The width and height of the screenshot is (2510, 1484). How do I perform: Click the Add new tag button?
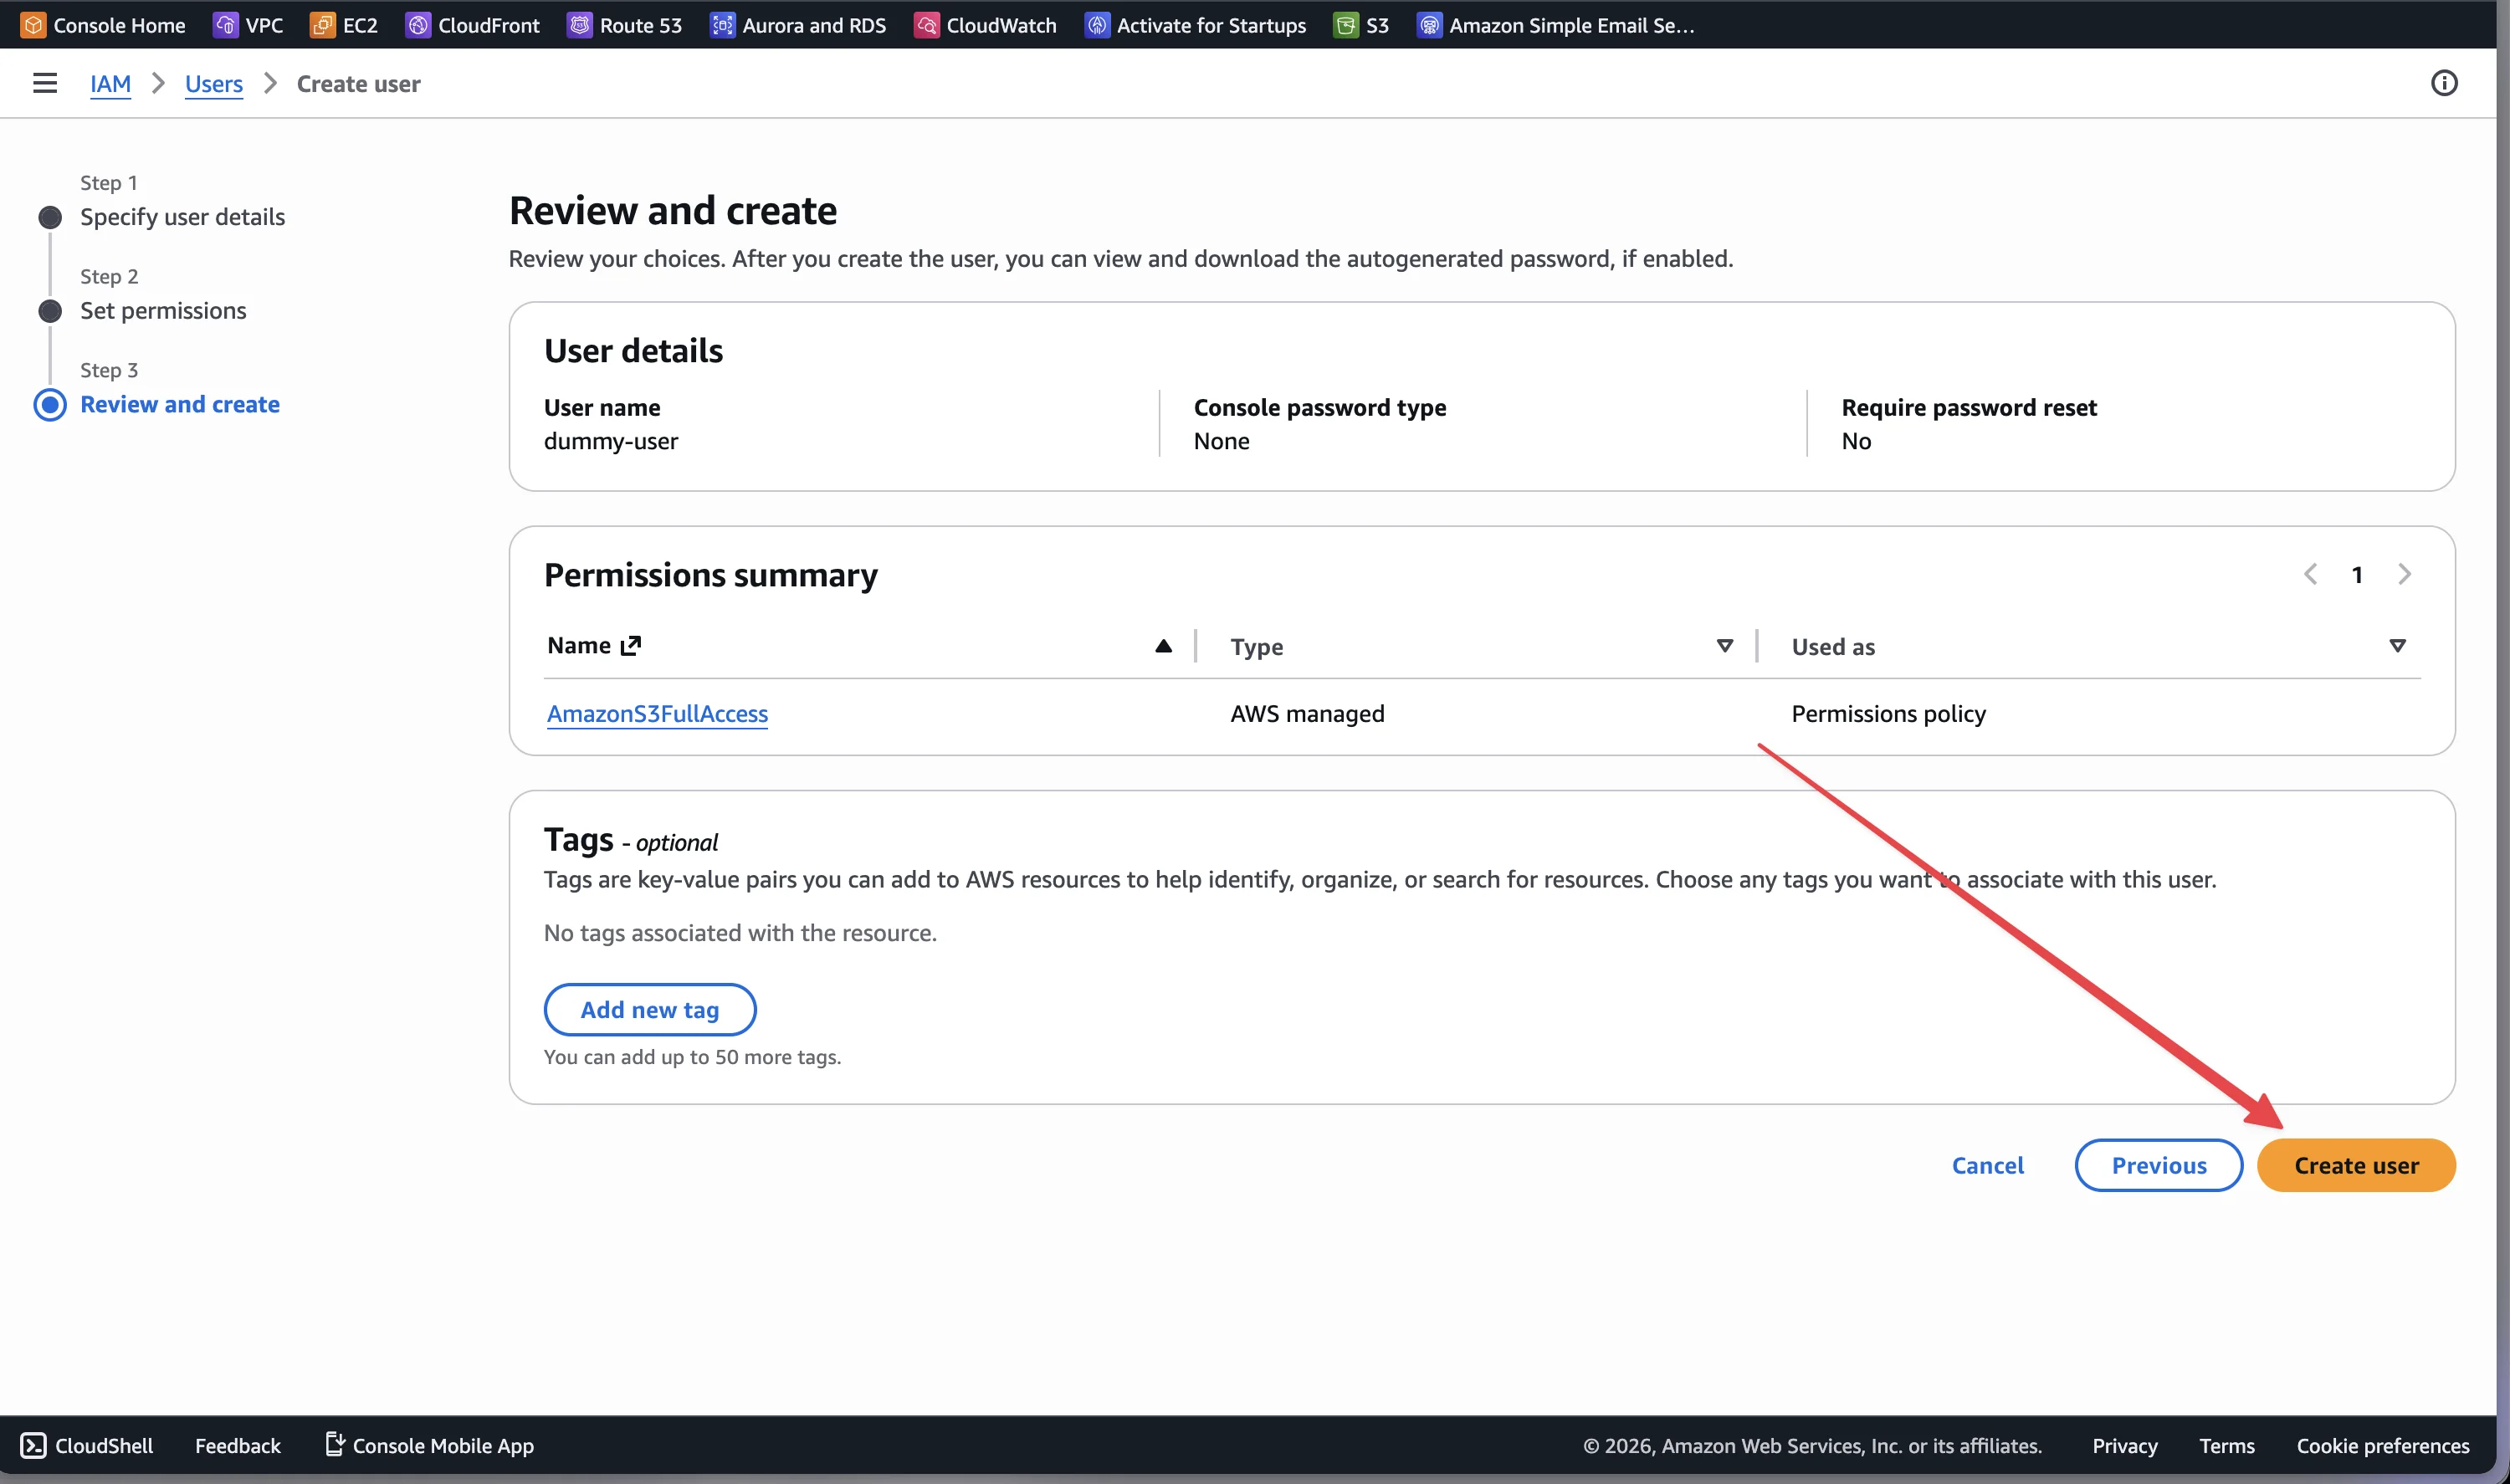650,1009
